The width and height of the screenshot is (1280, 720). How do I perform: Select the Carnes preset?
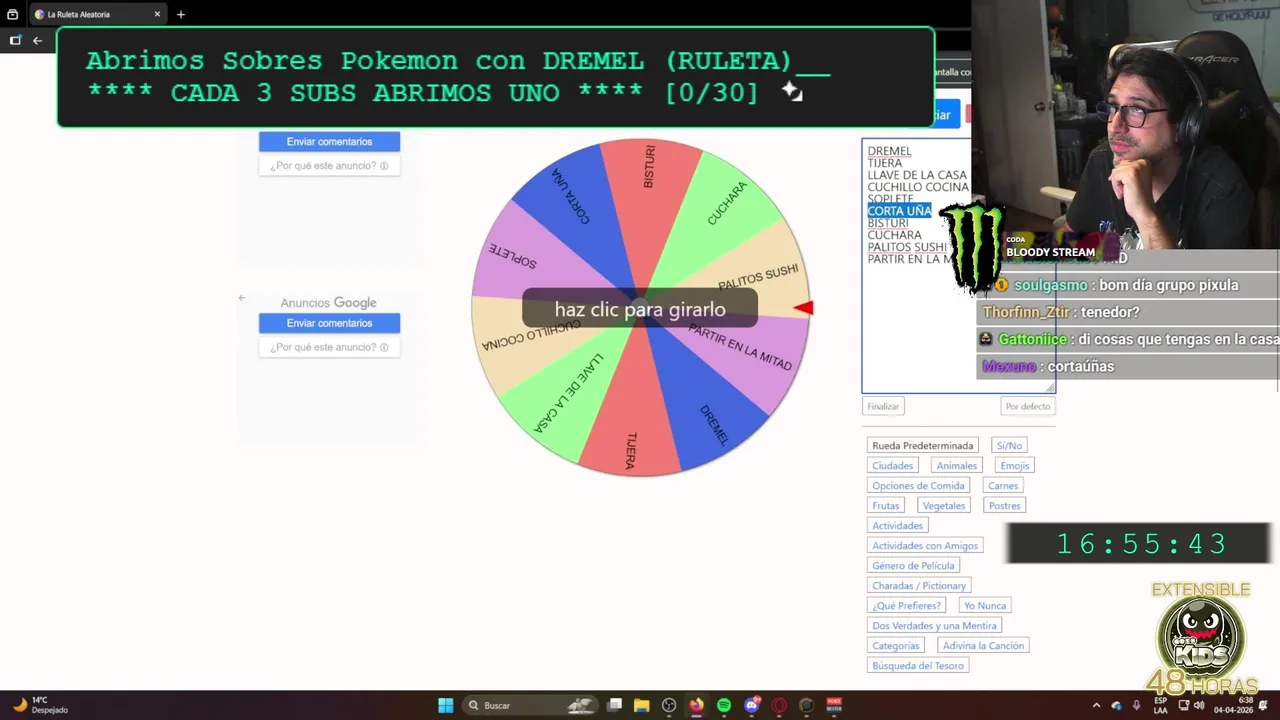(x=1003, y=486)
